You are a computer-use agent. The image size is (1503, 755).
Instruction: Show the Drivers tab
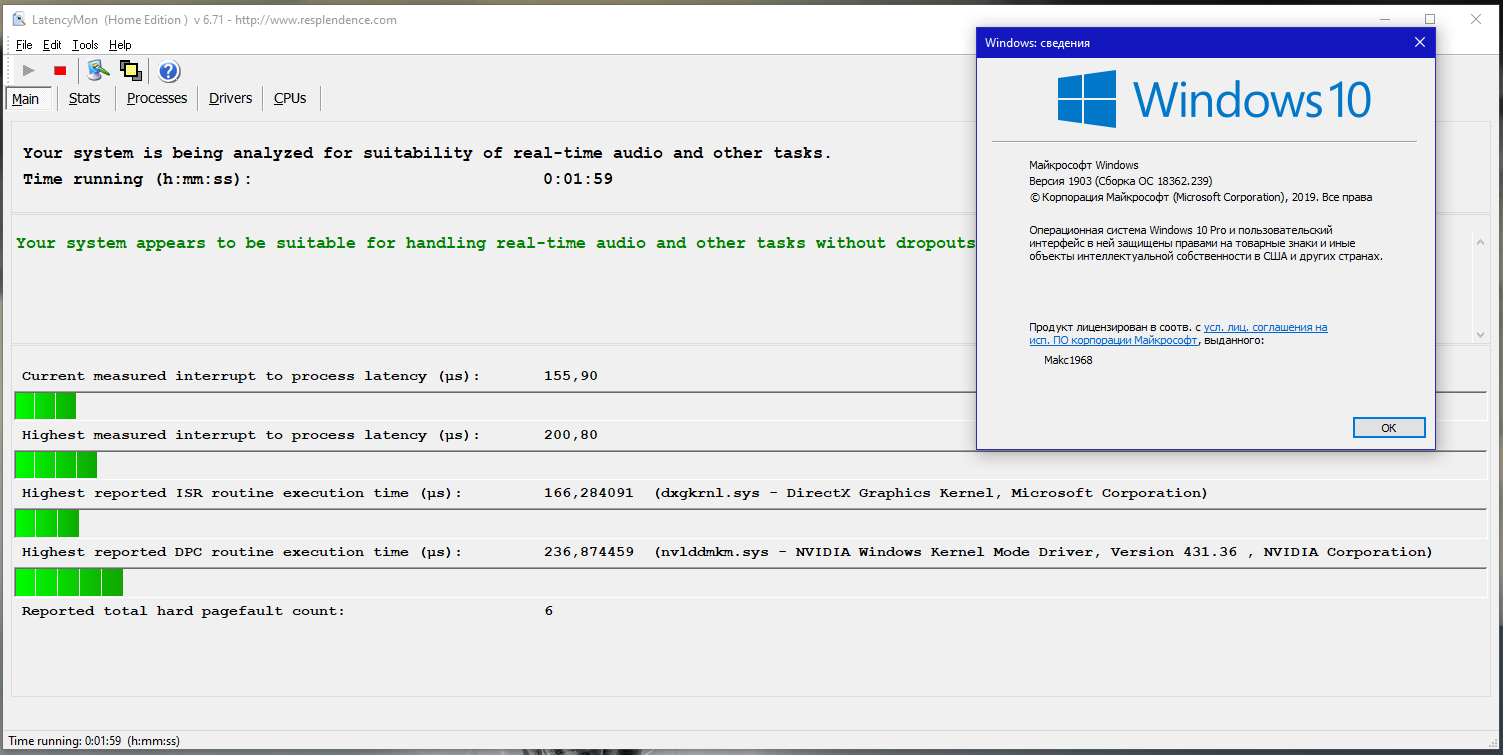[x=230, y=98]
